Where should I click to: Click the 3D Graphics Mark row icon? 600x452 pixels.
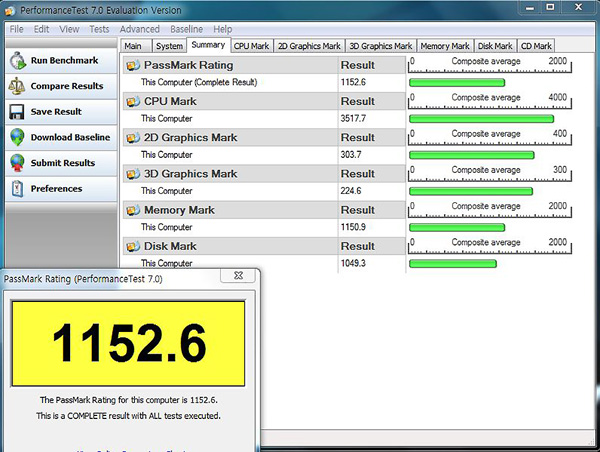(133, 174)
